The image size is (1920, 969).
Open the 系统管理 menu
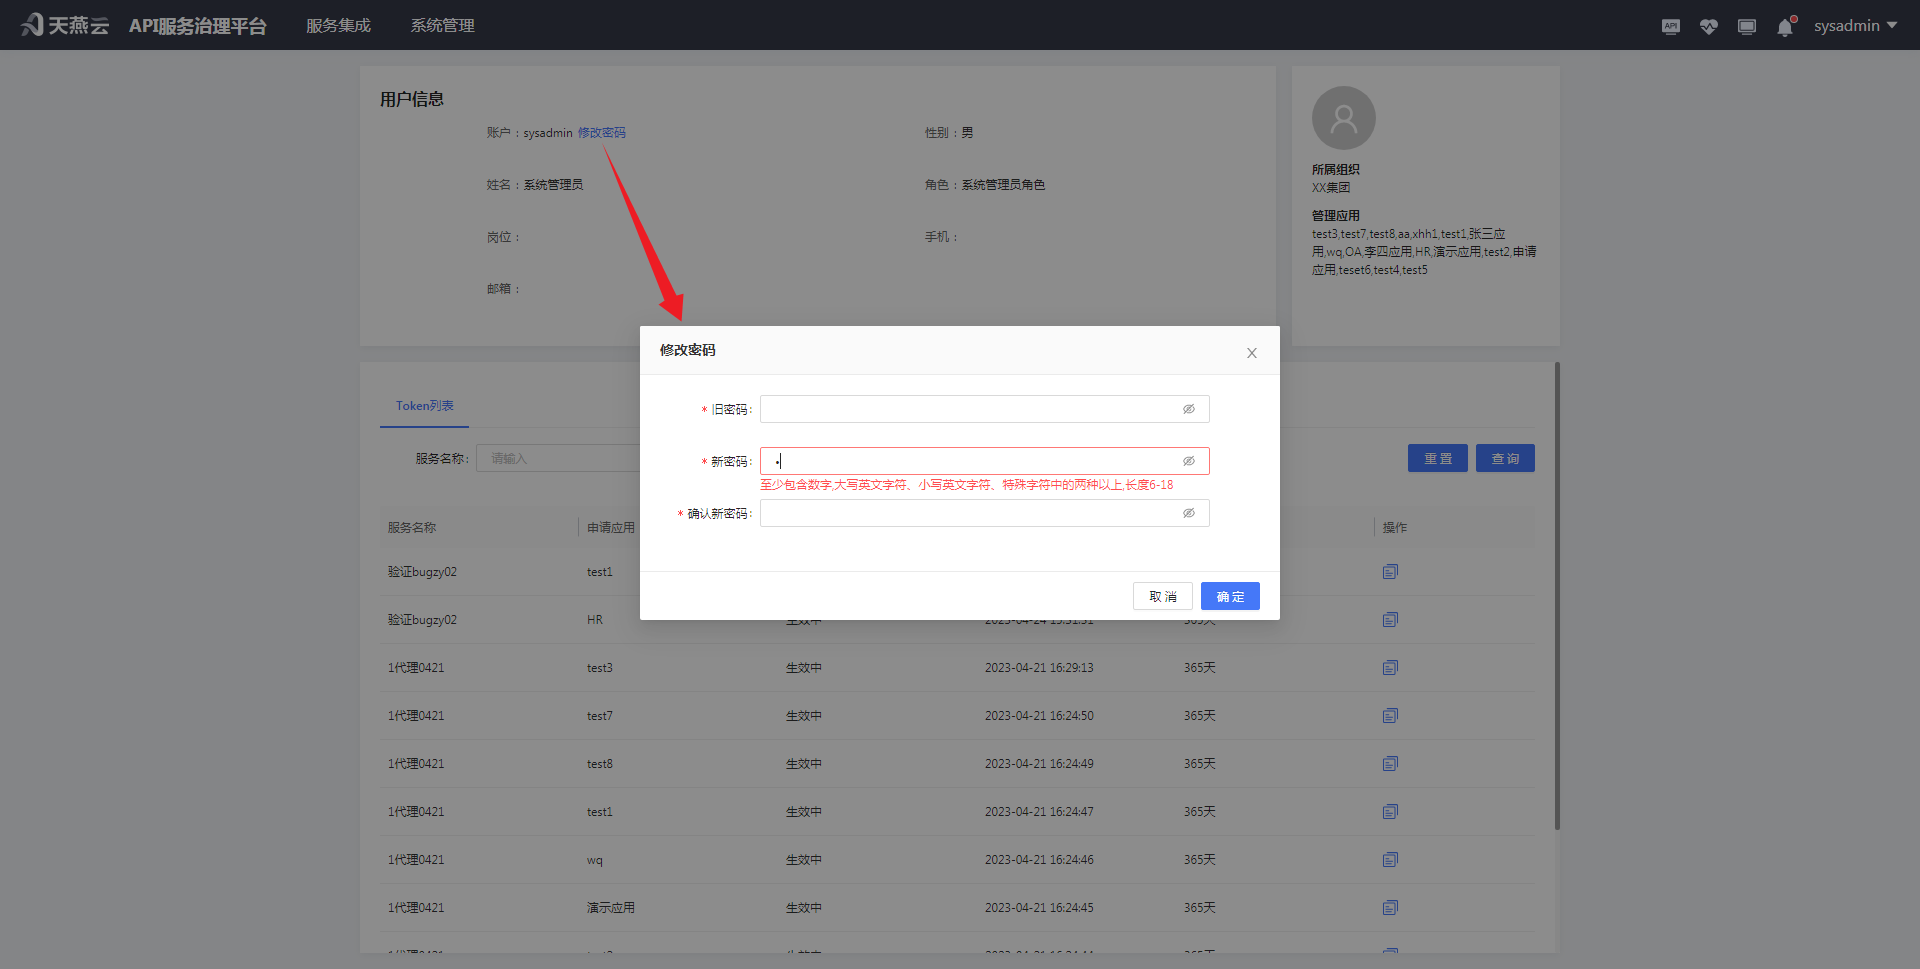[442, 25]
